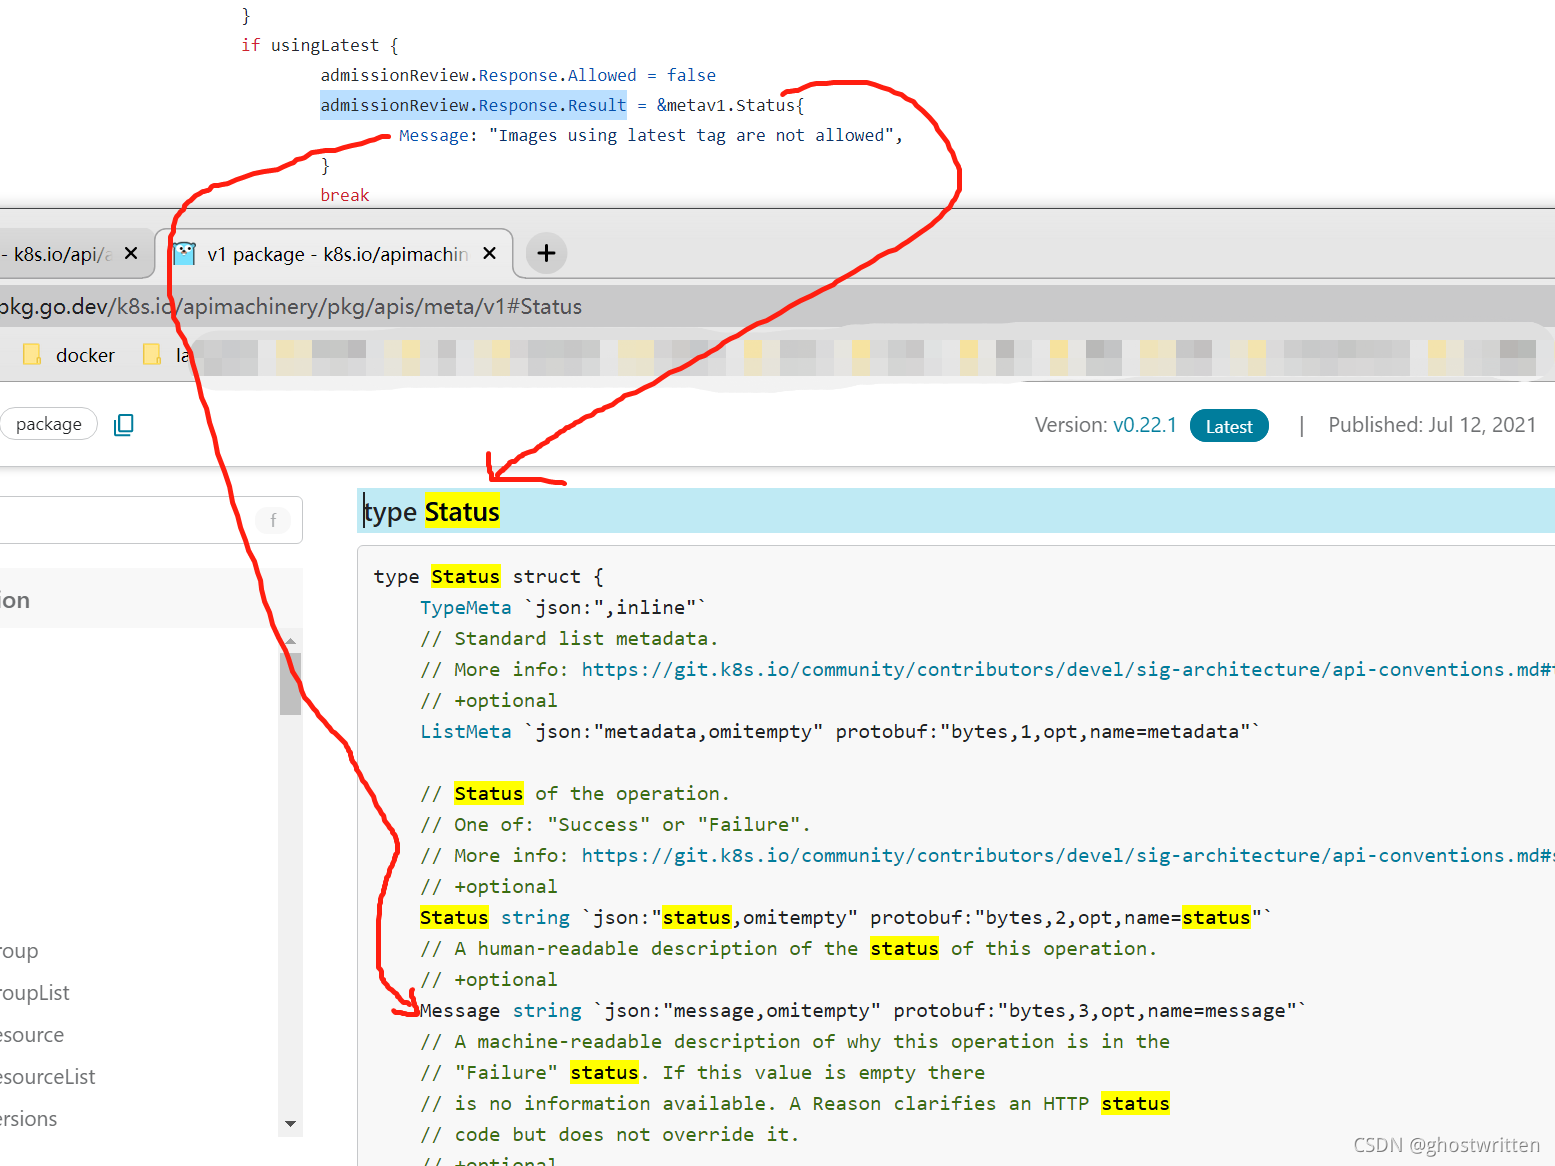Click the '// +optional' comment above ListMeta
The width and height of the screenshot is (1555, 1166).
(489, 701)
